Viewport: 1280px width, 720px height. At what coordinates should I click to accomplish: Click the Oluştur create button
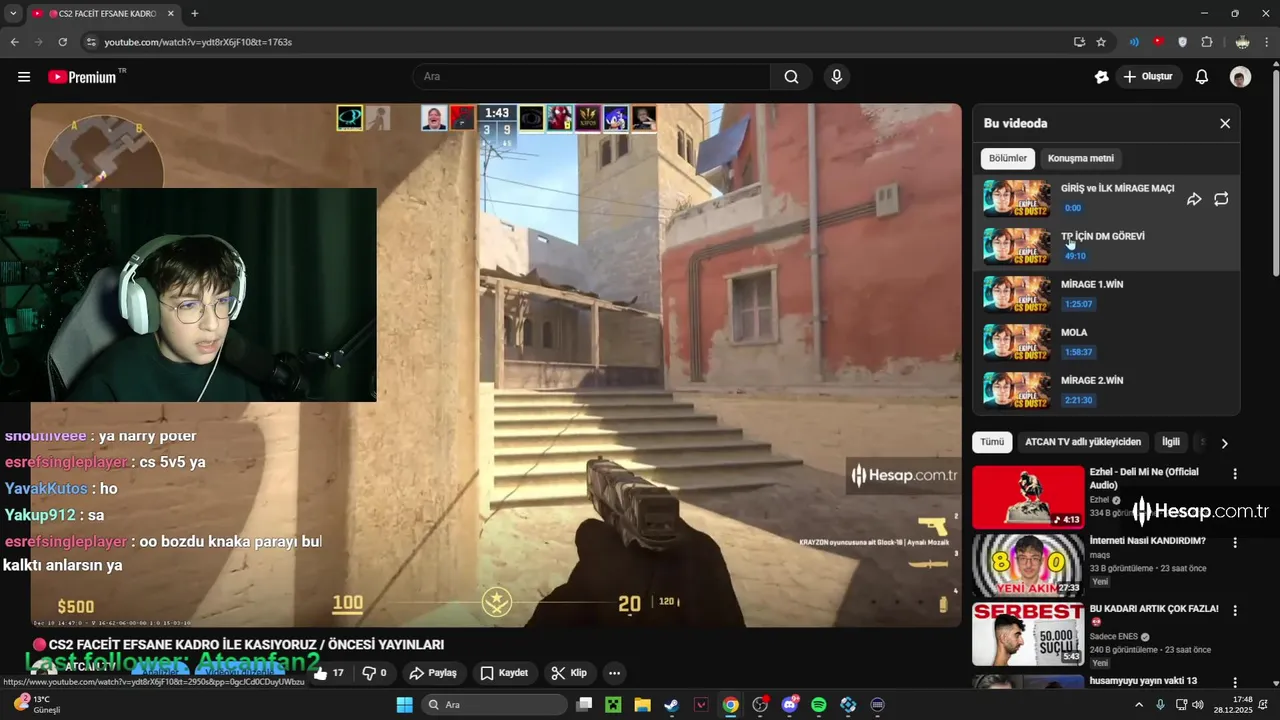1148,77
